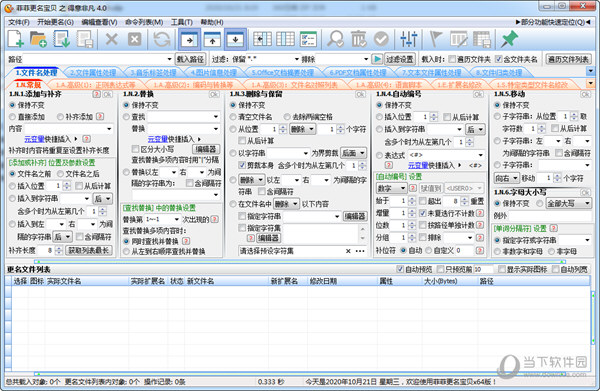Image resolution: width=600 pixels, height=391 pixels.
Task: Click the green checklist options icon
Action: 308,39
